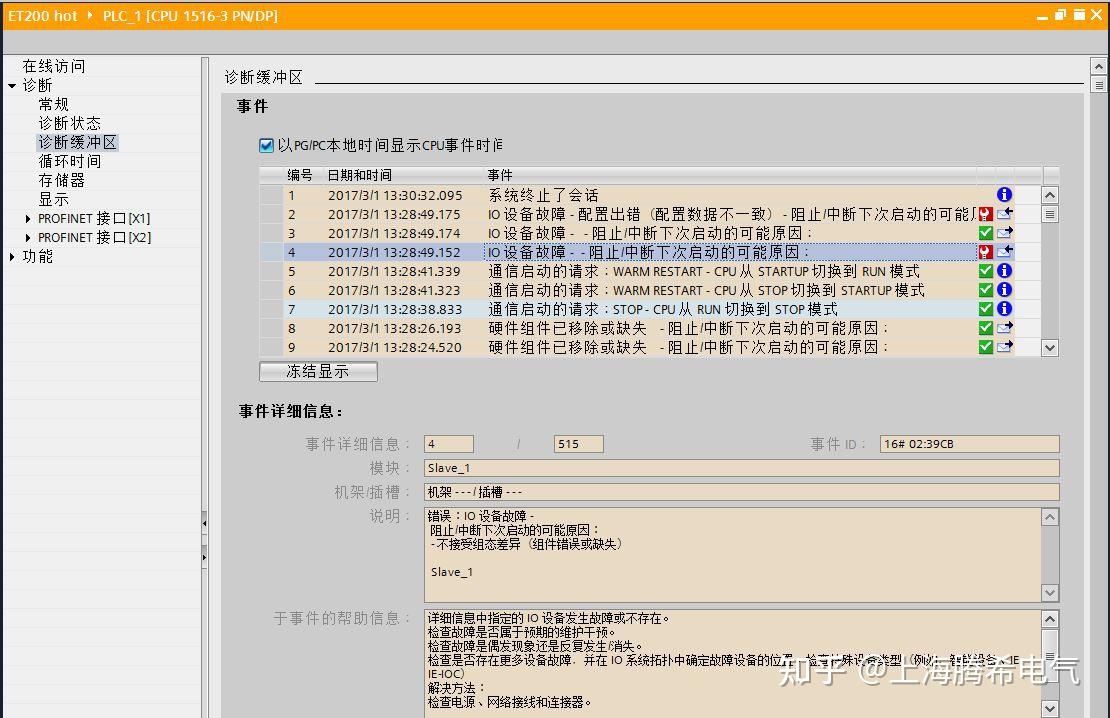Click the 冻结显示 button
The width and height of the screenshot is (1110, 718).
coord(318,371)
